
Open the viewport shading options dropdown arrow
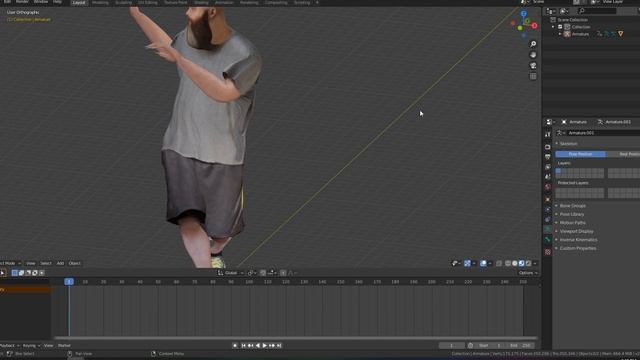tap(535, 264)
